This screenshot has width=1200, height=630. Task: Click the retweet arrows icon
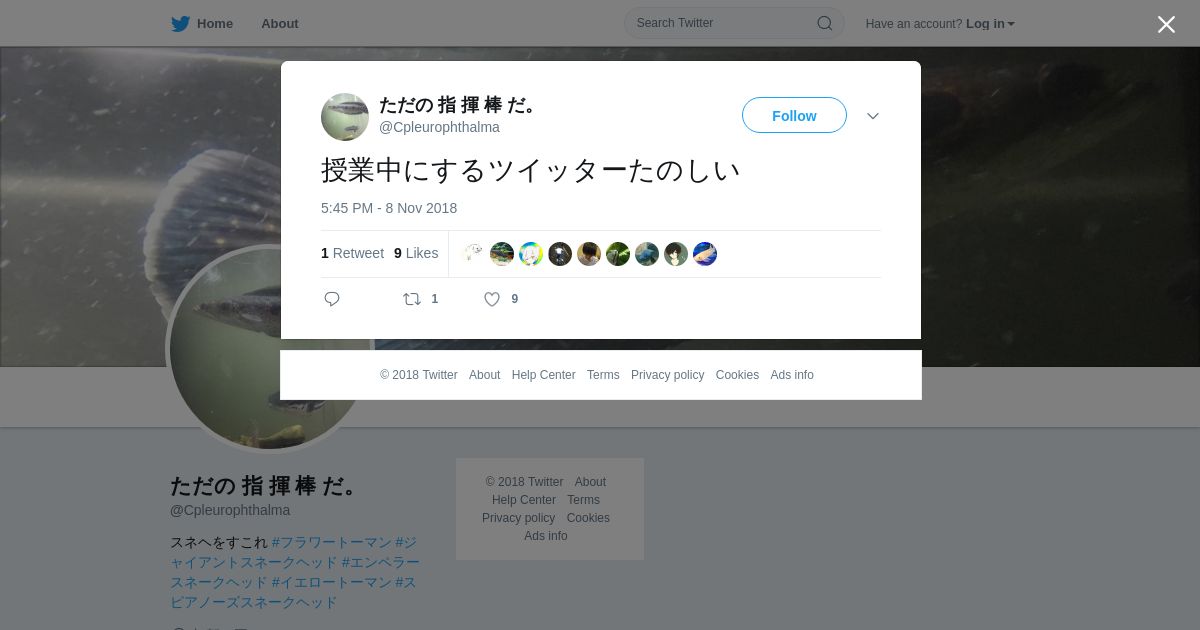[x=412, y=299]
